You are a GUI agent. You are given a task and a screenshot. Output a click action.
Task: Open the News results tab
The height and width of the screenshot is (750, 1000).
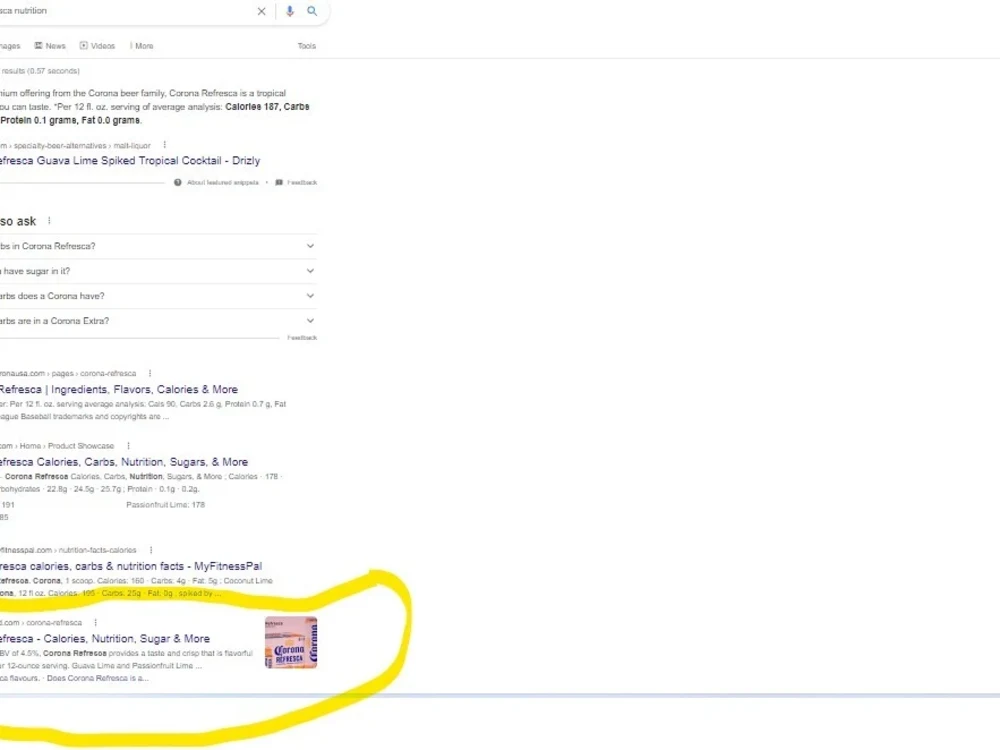point(50,46)
